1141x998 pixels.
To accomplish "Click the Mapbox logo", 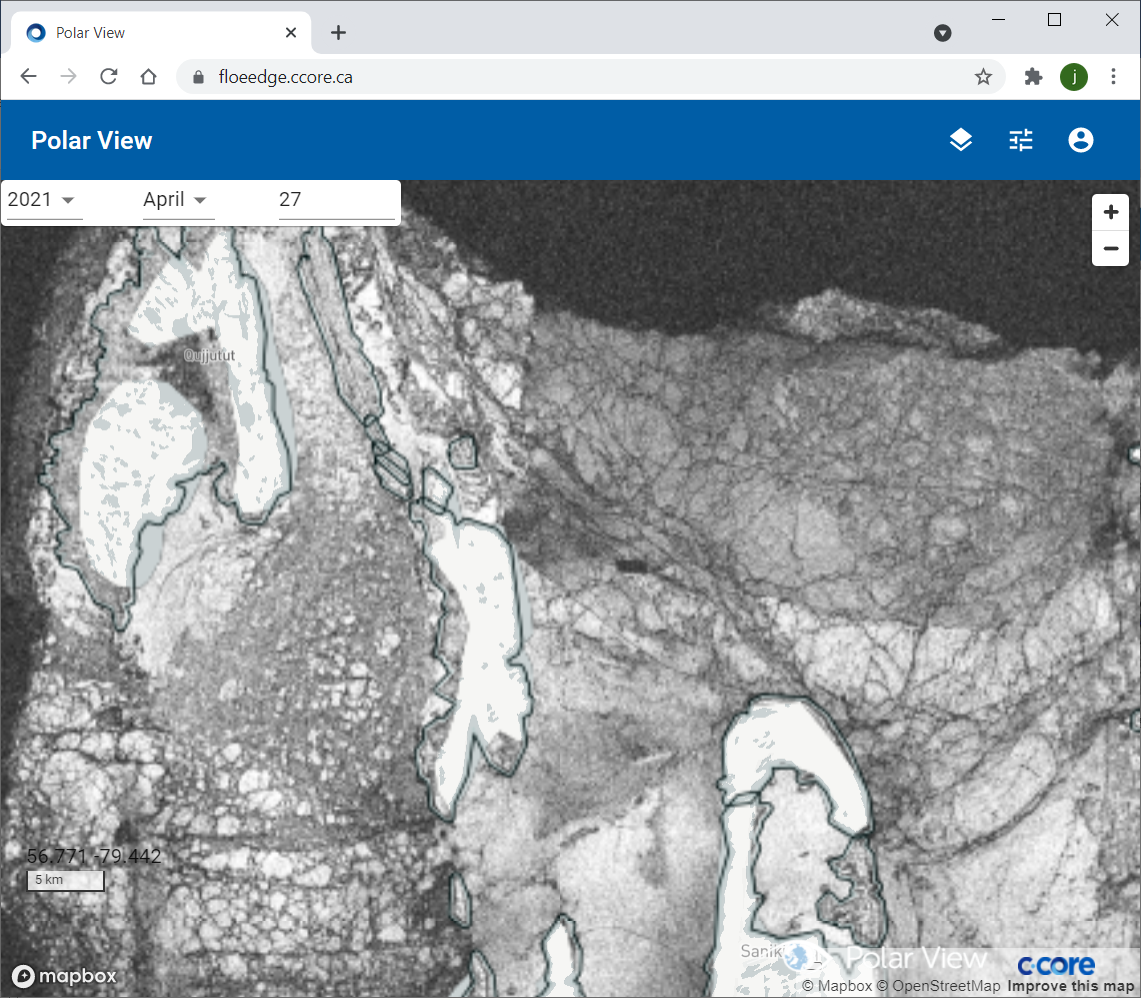I will tap(65, 976).
